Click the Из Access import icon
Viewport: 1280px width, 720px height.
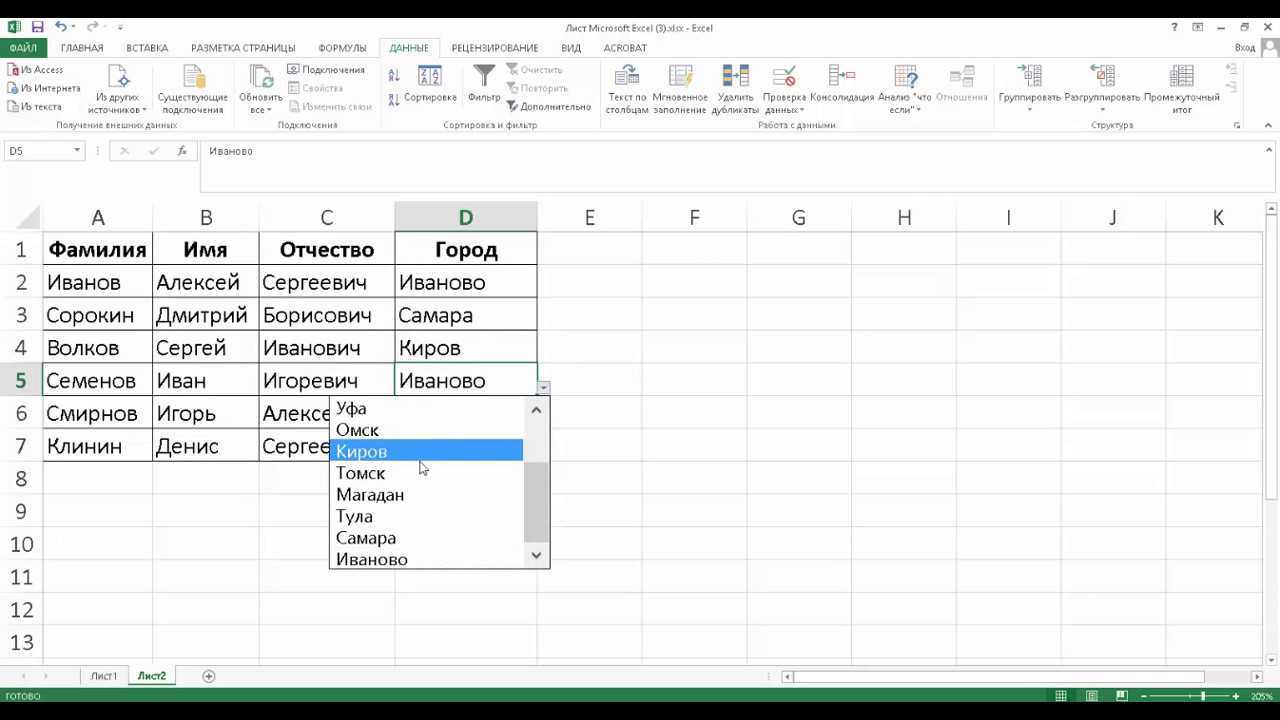[12, 70]
